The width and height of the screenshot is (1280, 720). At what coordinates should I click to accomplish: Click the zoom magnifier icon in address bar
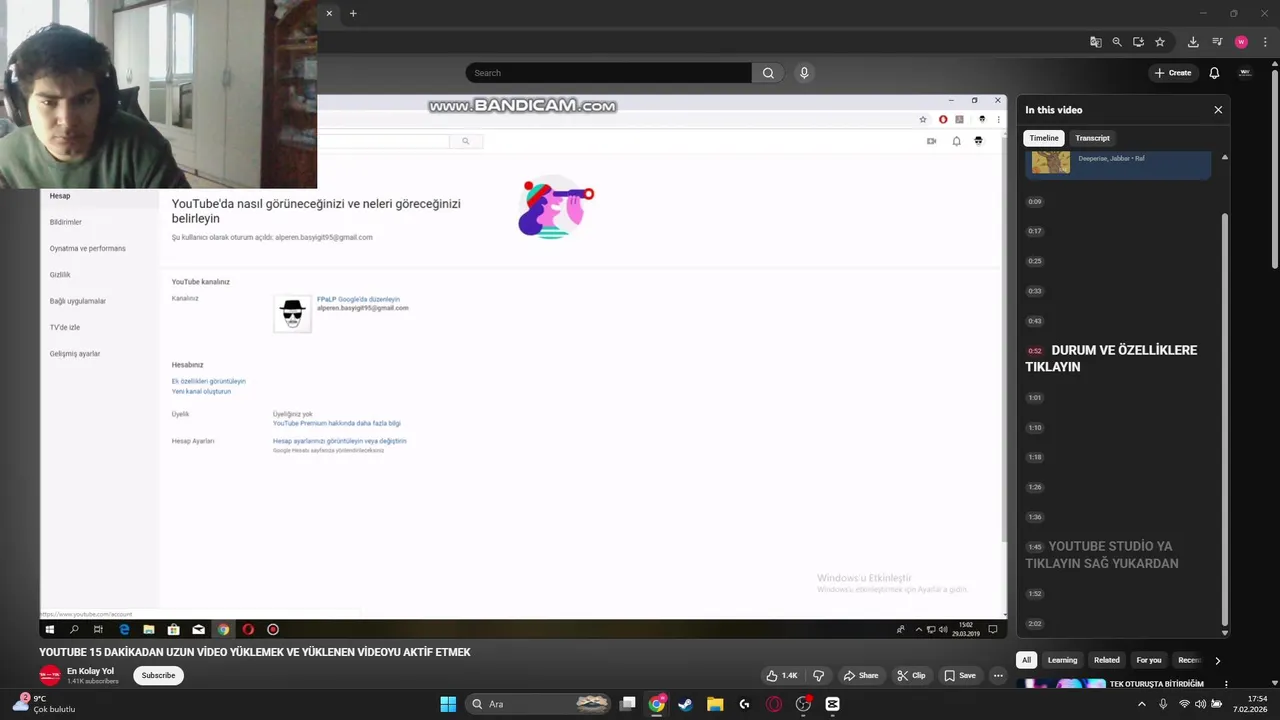point(1117,42)
